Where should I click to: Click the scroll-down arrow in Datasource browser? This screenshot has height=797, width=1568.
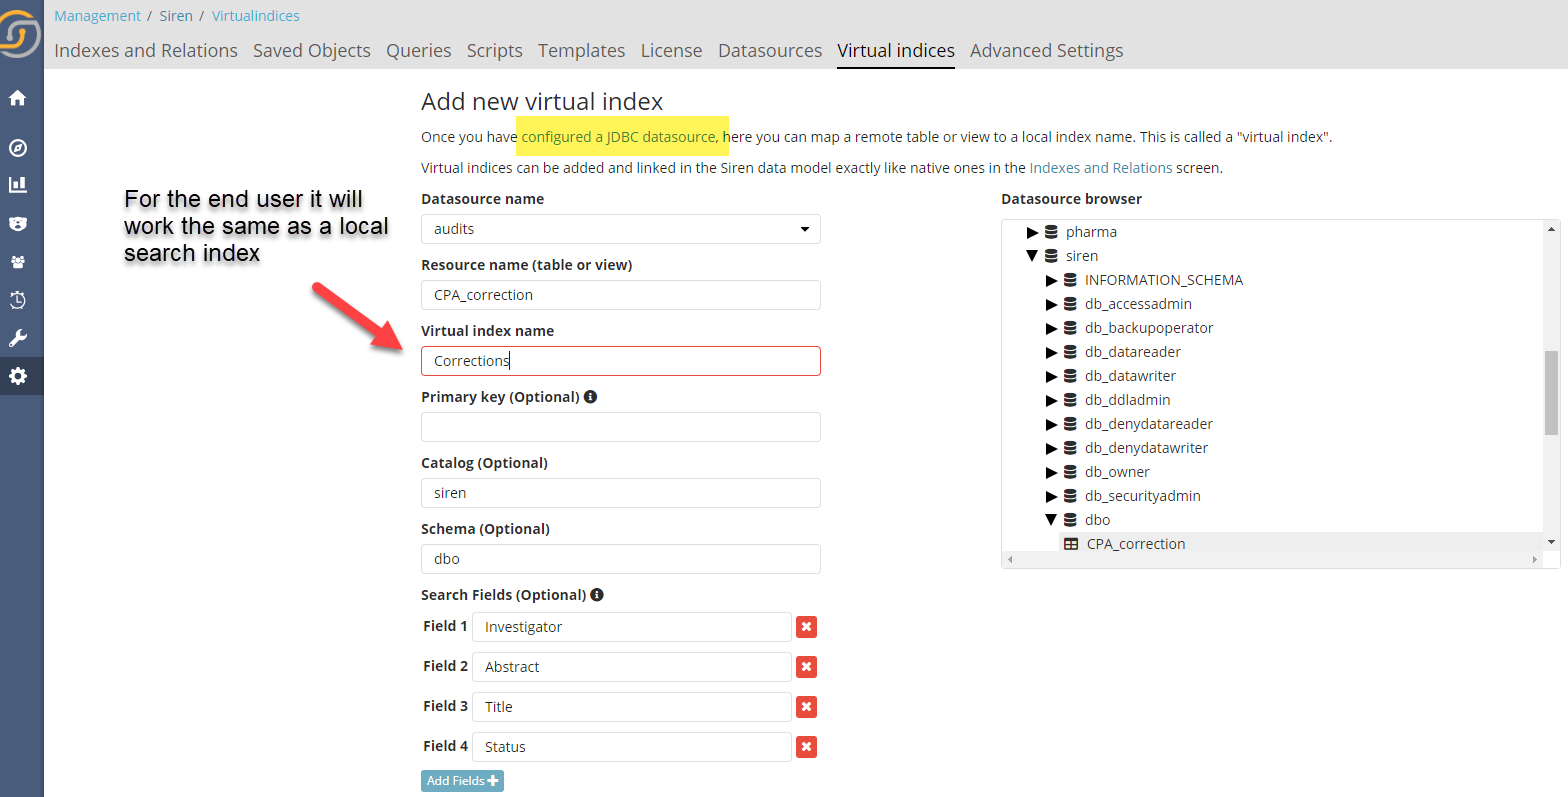coord(1551,542)
